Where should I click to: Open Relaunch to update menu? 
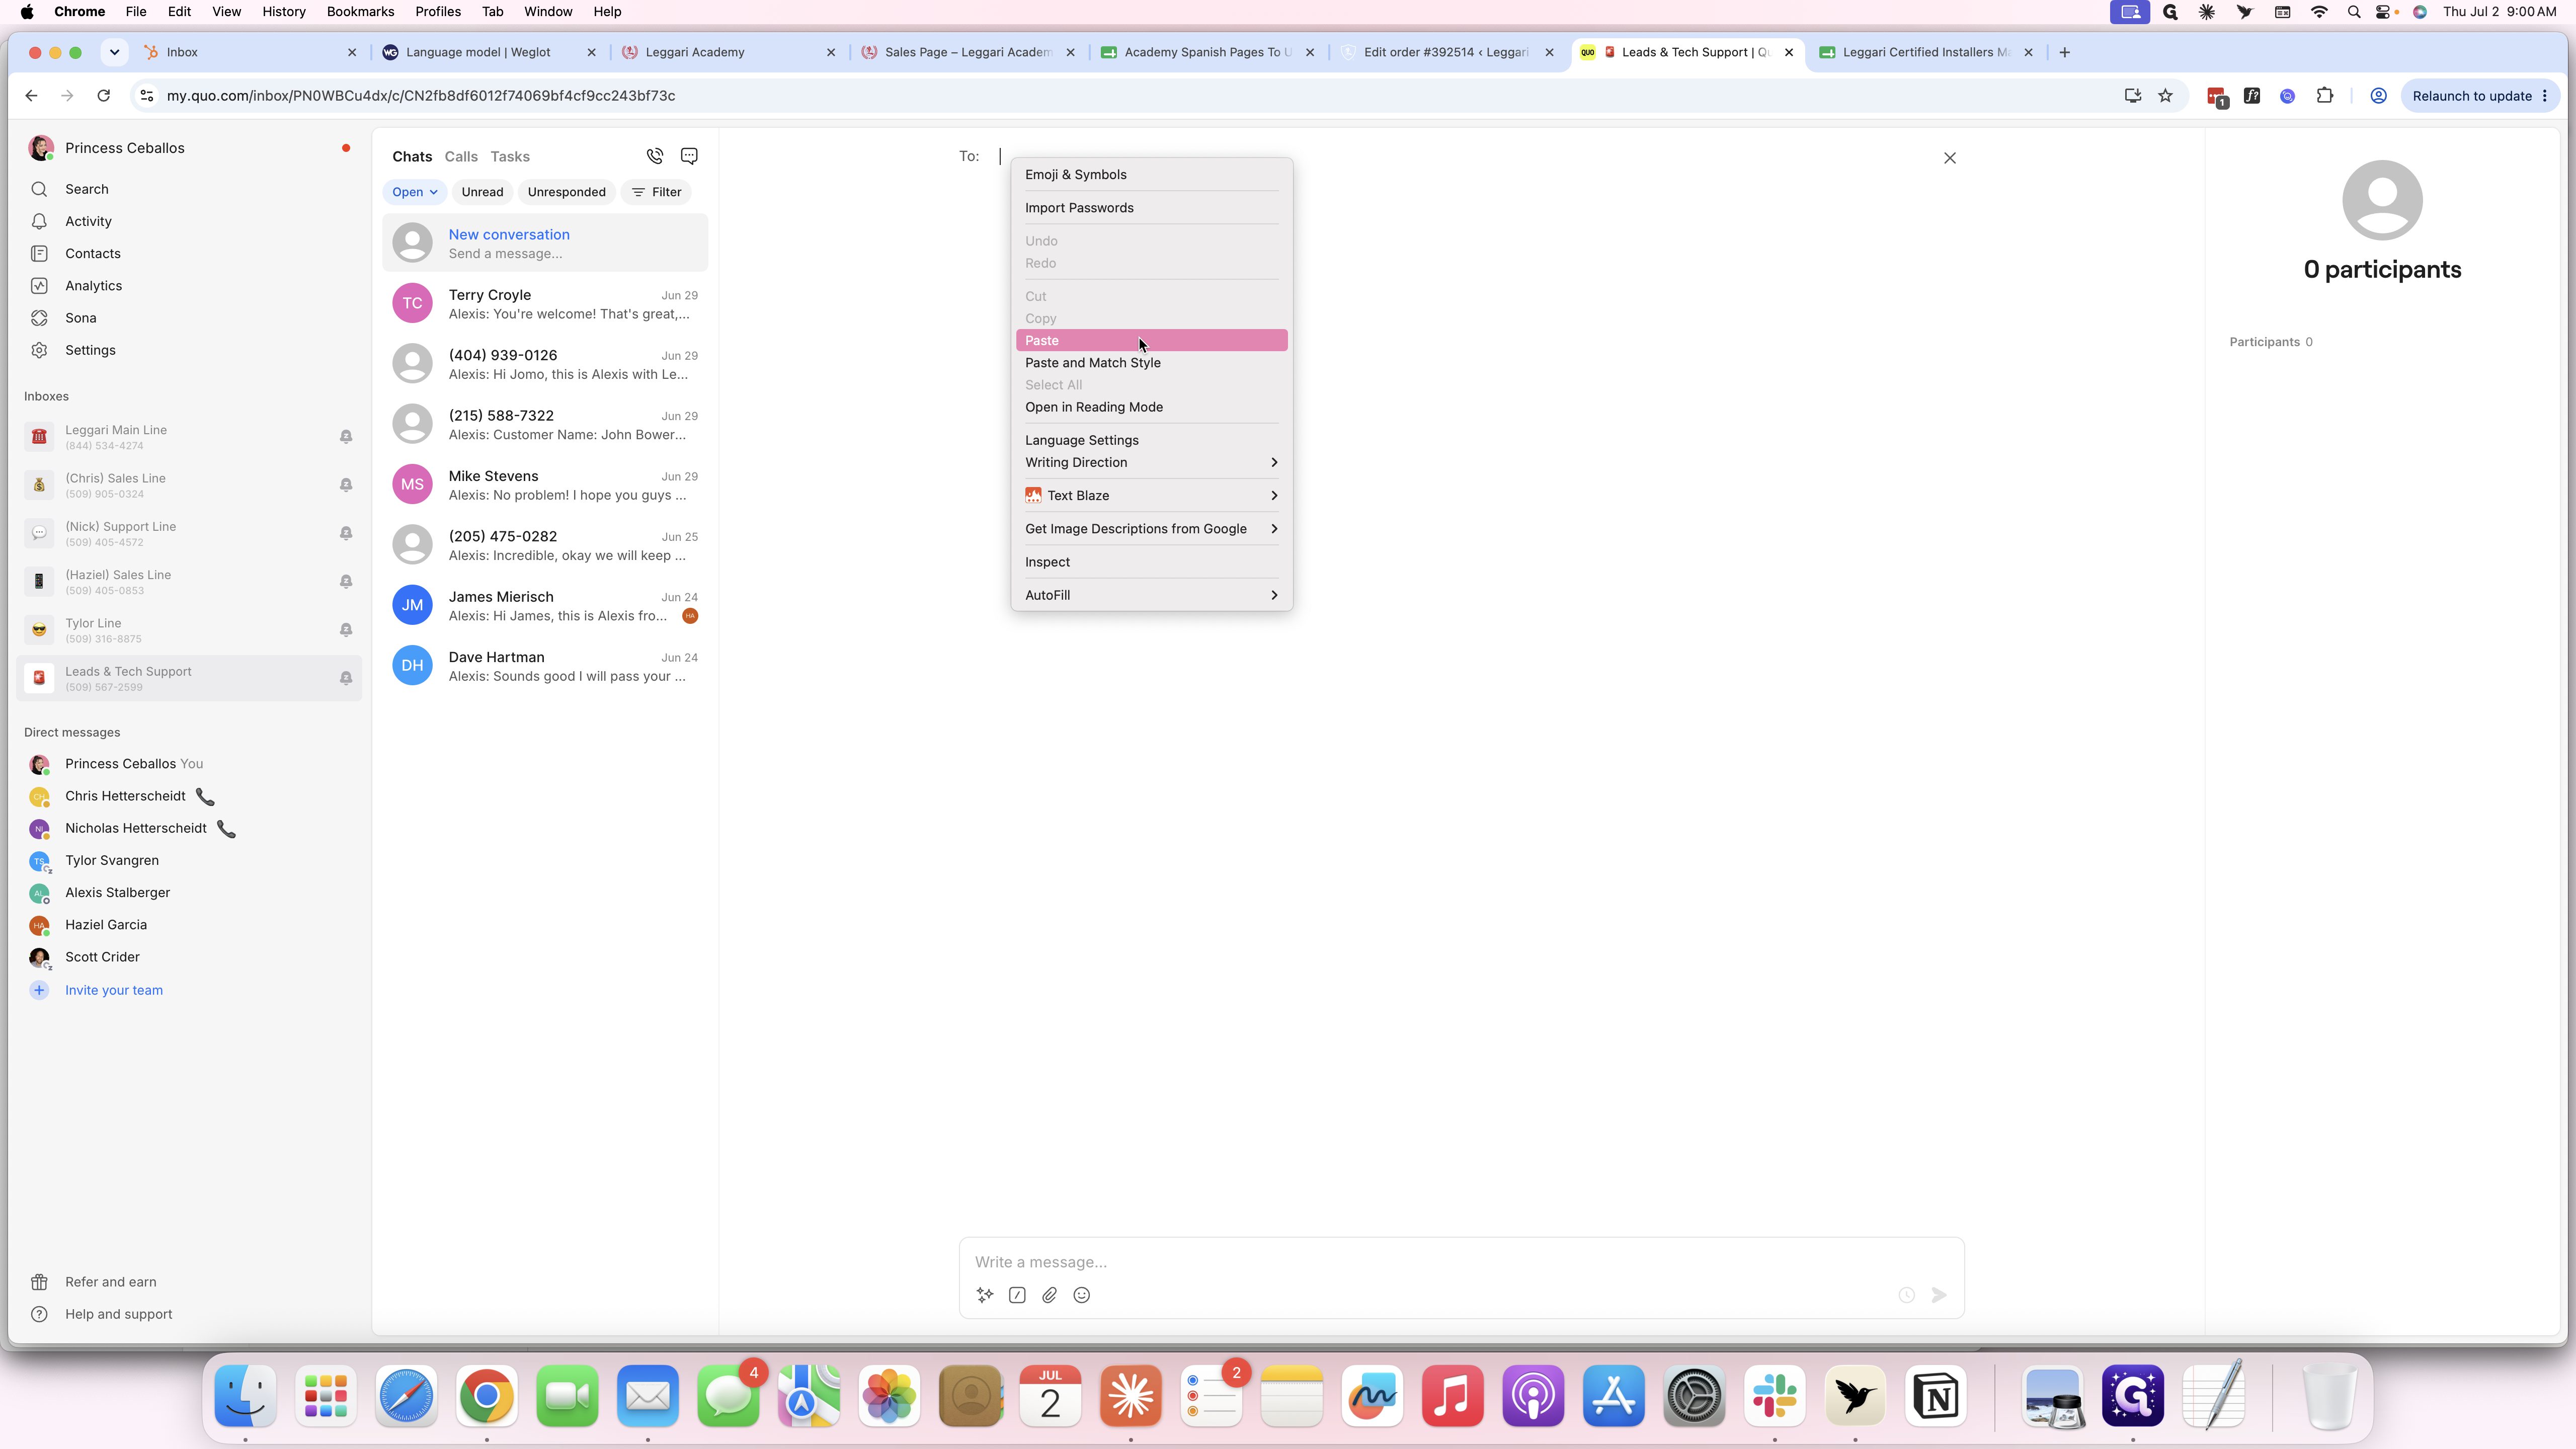point(2480,96)
